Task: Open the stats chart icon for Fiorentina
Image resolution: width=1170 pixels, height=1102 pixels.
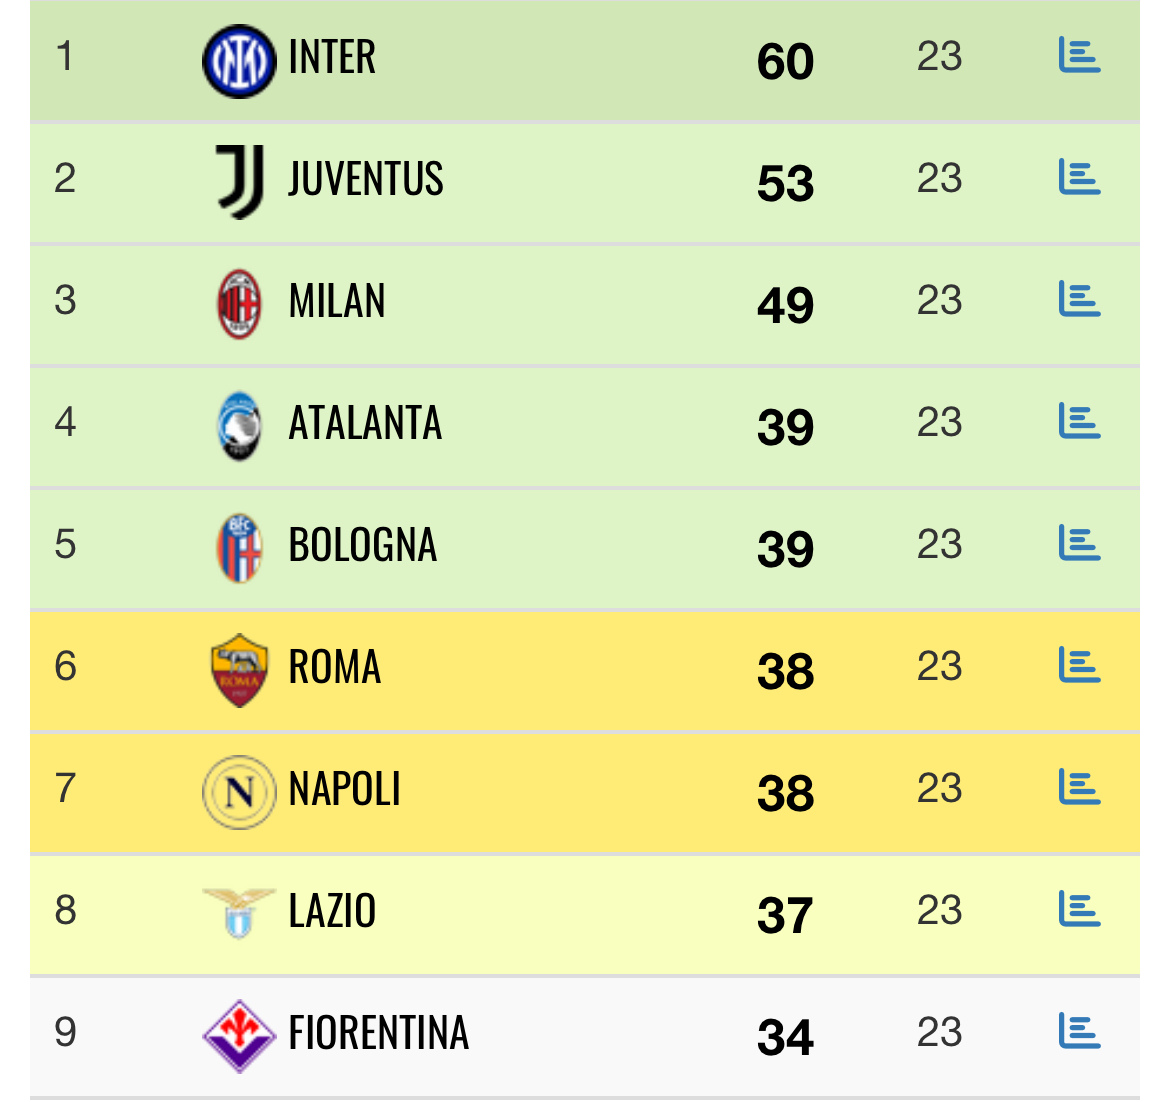Action: pyautogui.click(x=1079, y=1030)
